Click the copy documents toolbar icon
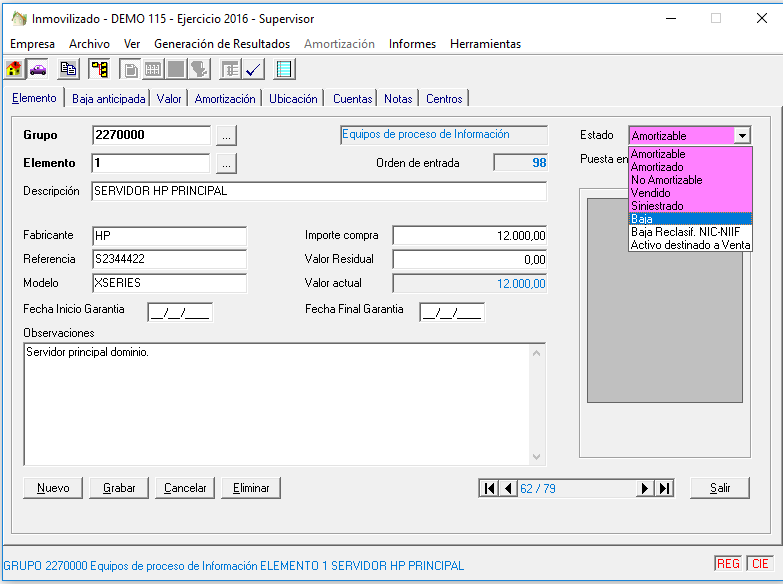 68,69
